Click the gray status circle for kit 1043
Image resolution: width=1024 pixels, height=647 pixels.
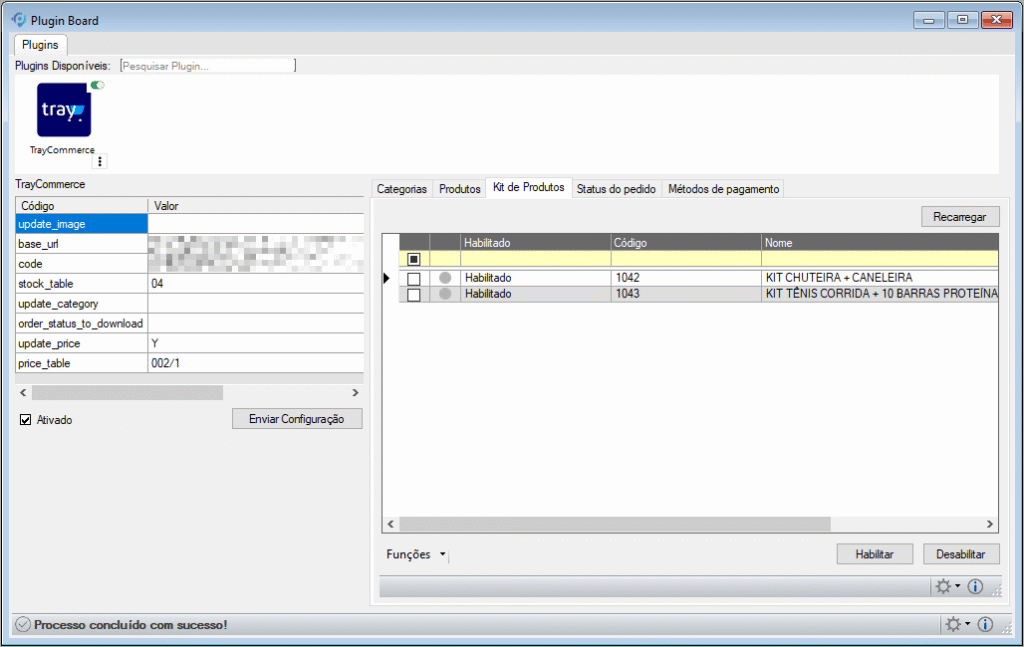(x=445, y=294)
